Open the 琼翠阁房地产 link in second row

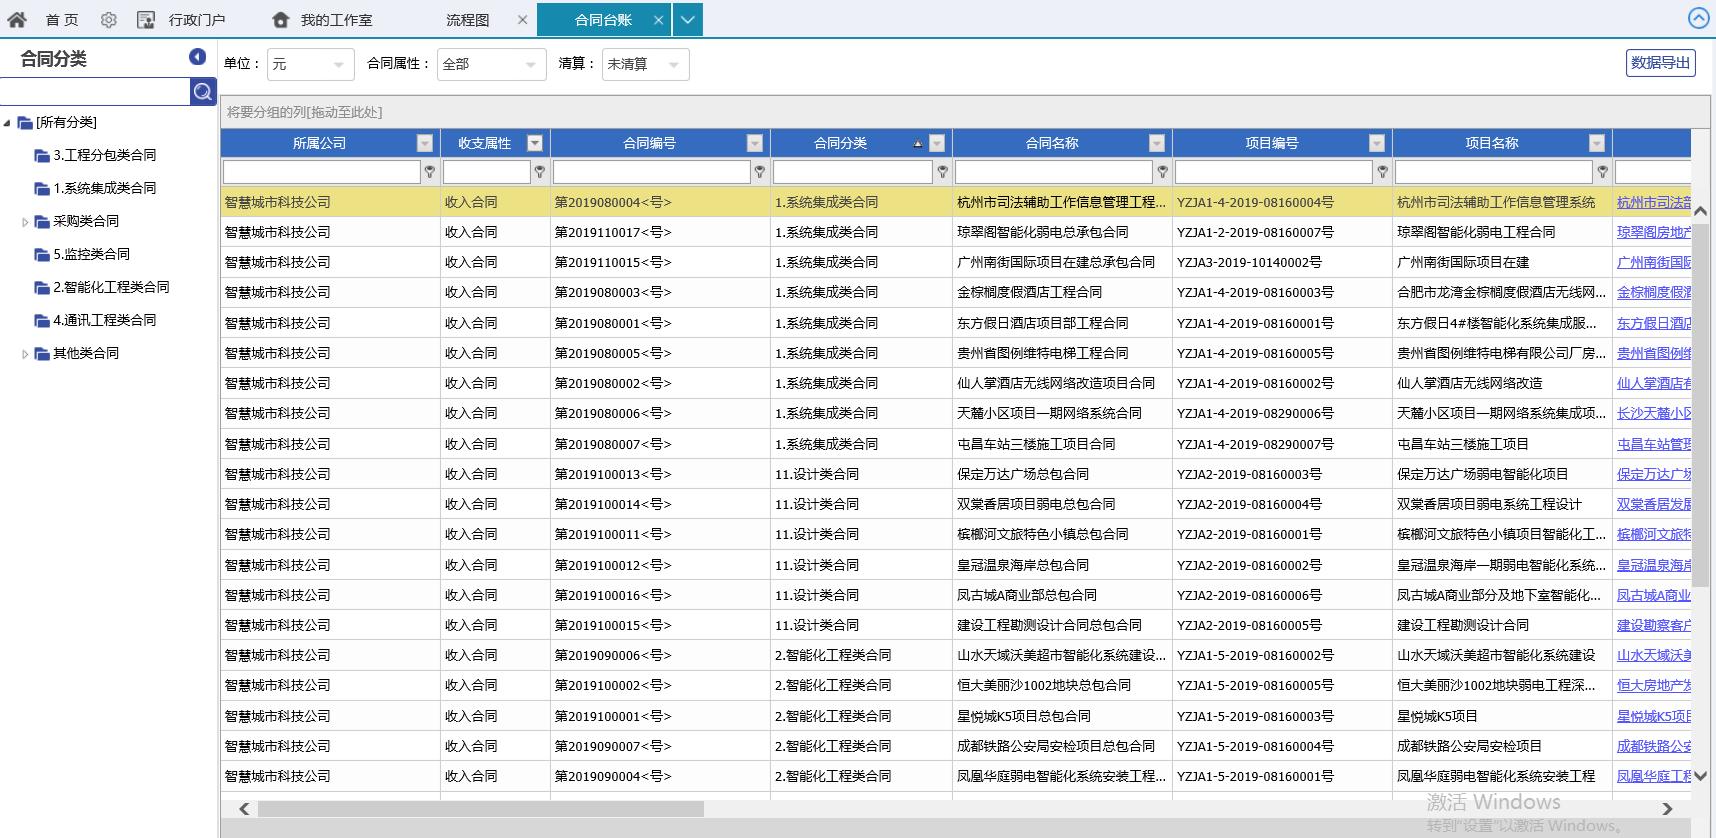(x=1653, y=232)
